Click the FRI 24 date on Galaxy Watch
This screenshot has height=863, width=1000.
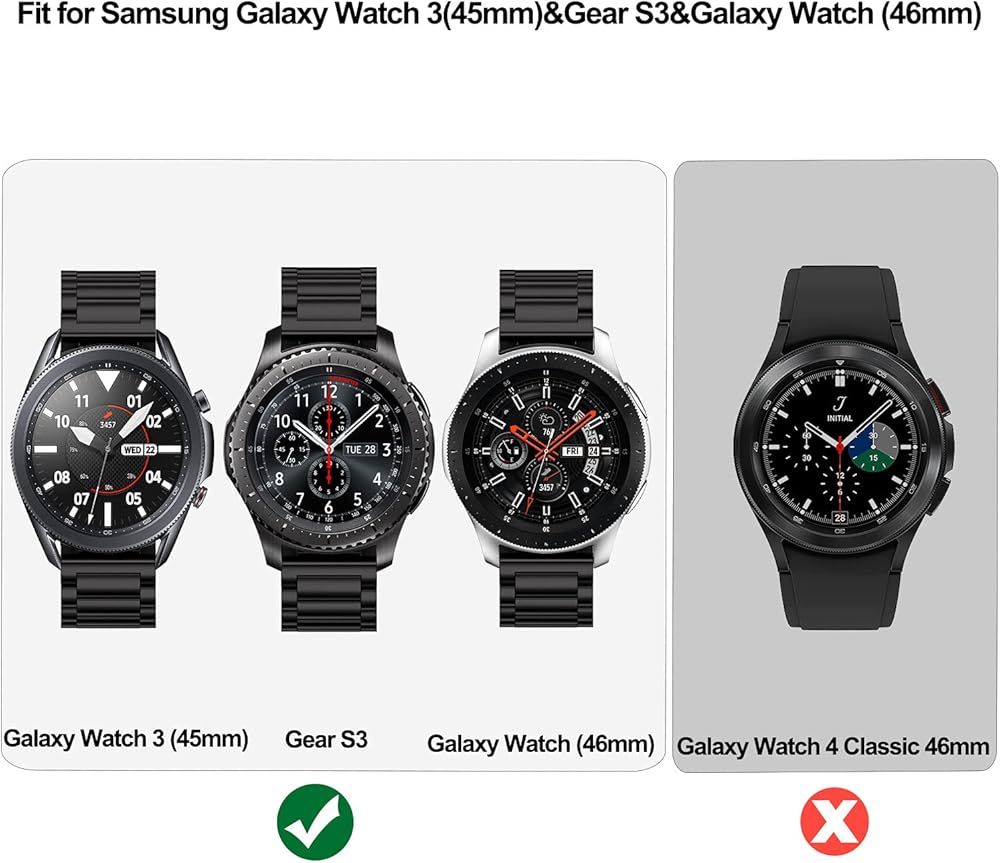click(580, 451)
